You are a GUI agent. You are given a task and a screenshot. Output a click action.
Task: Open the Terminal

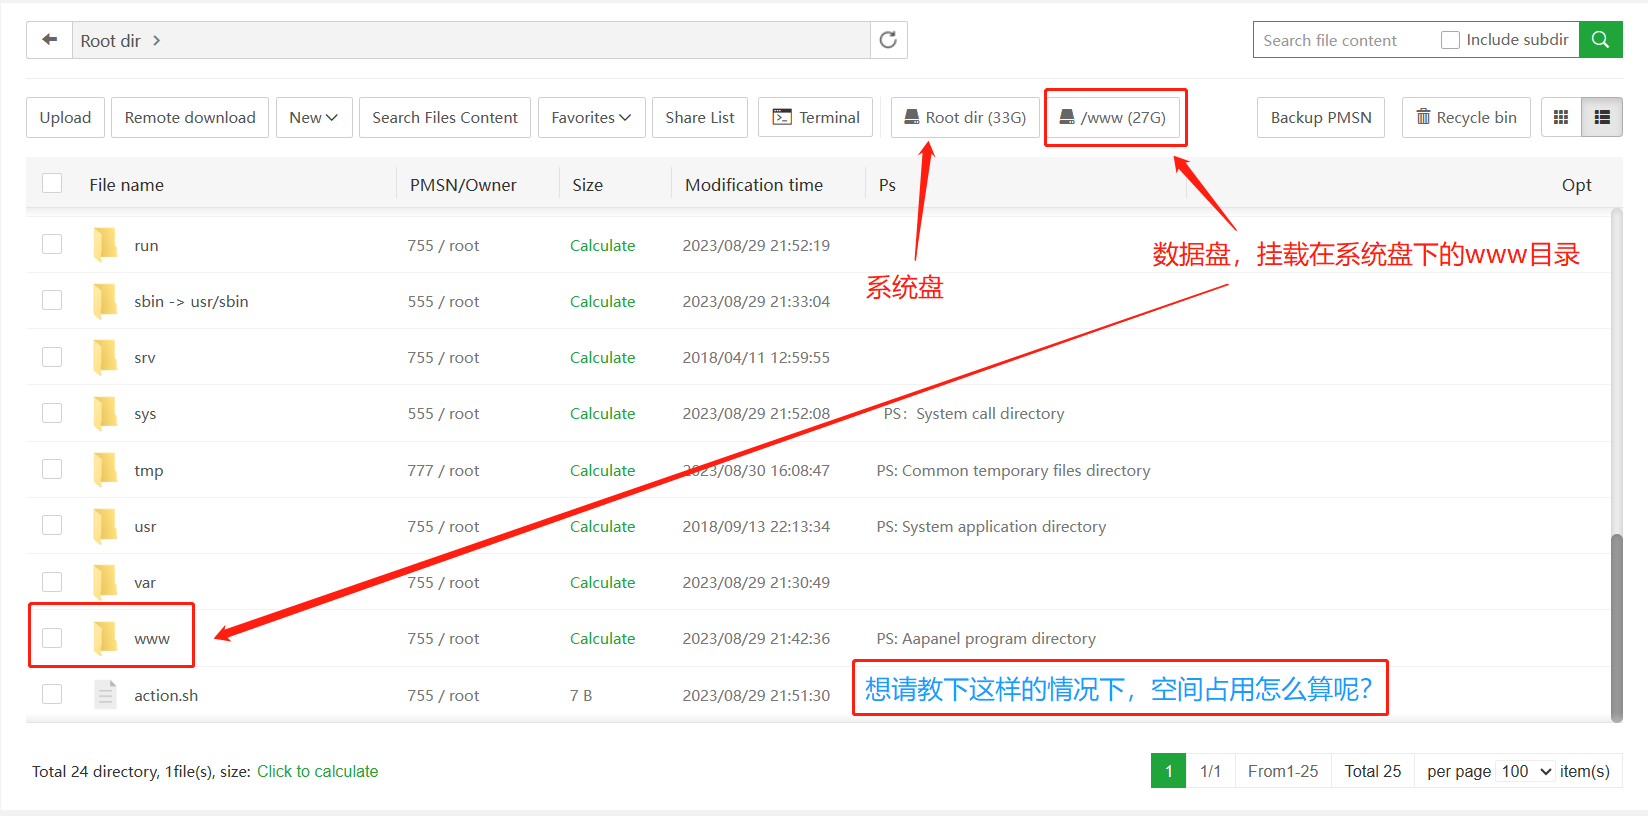(815, 118)
